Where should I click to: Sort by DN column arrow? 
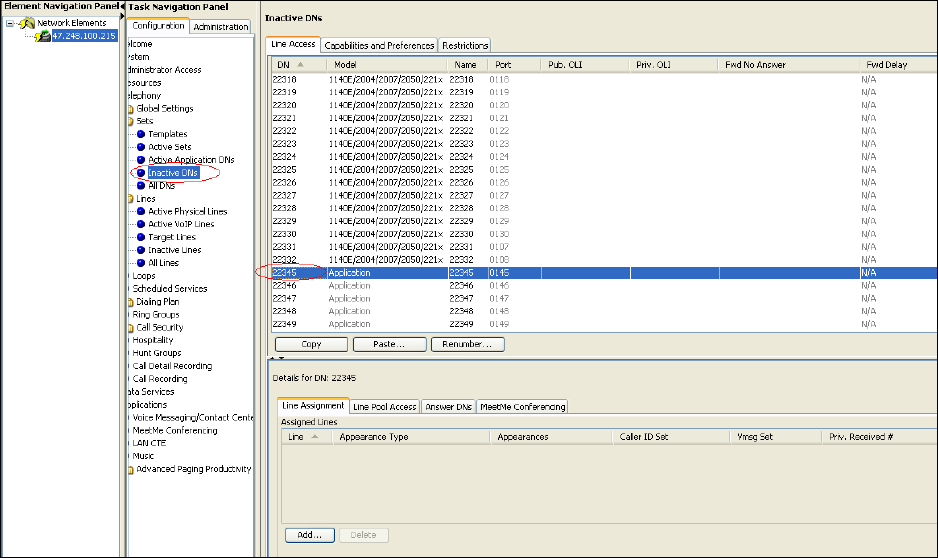[x=302, y=65]
